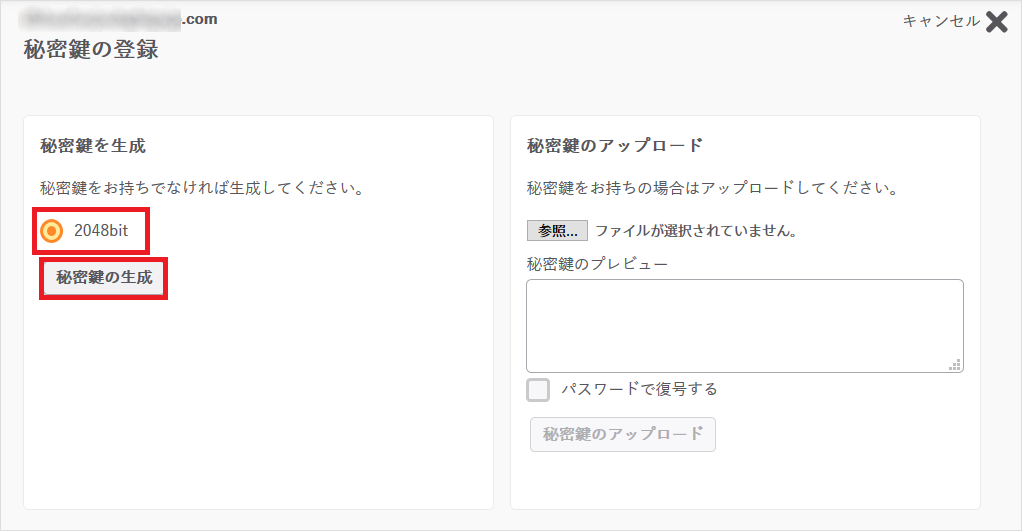Click the 2048bit label text

101,231
